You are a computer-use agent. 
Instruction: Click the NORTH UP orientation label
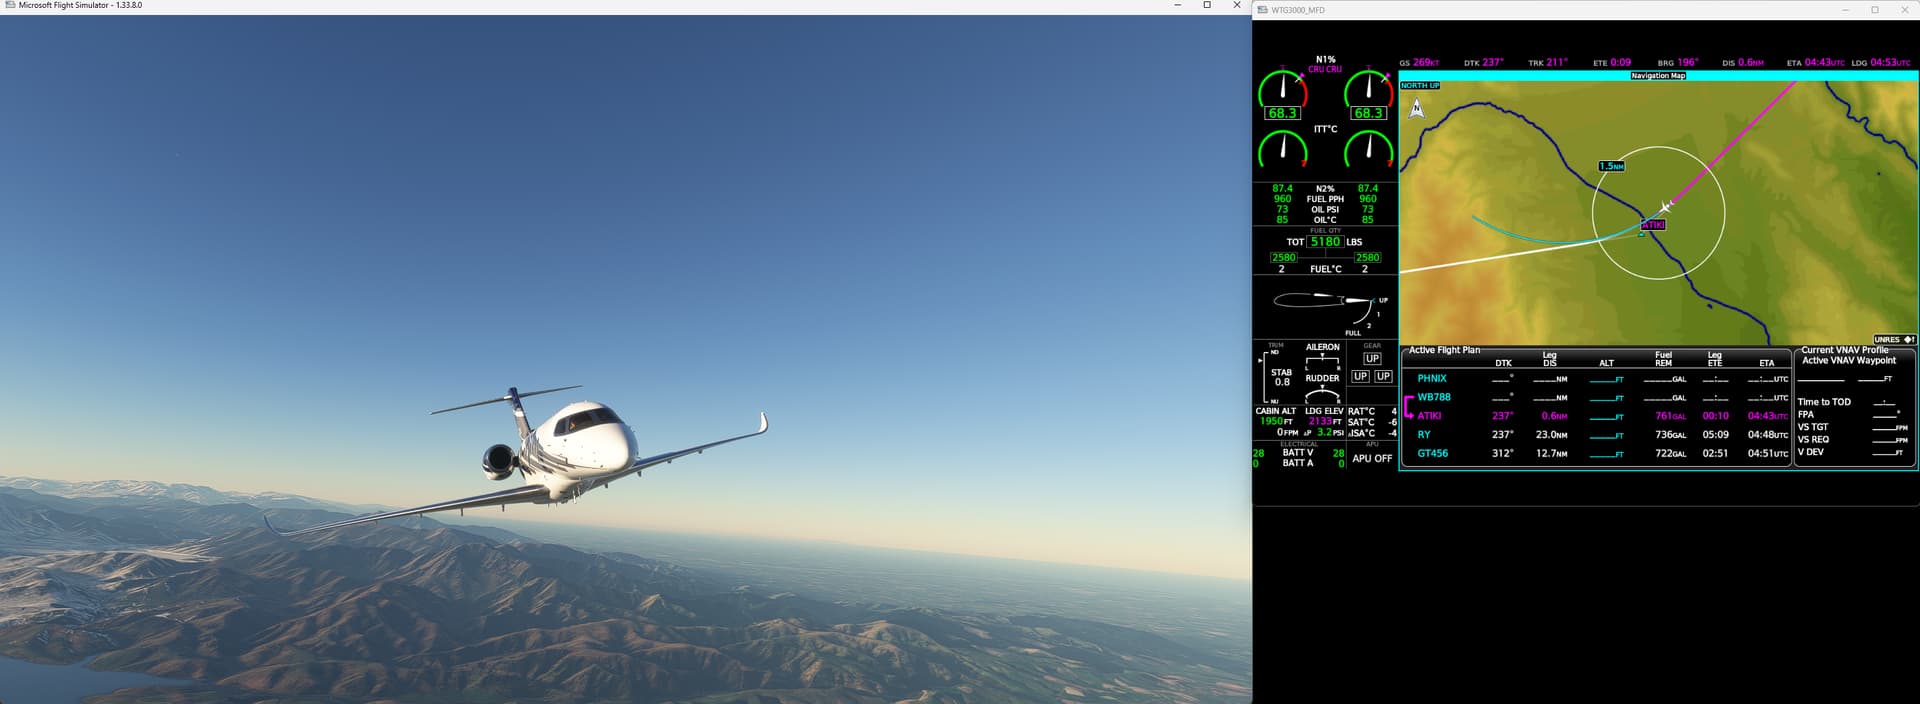[x=1420, y=86]
